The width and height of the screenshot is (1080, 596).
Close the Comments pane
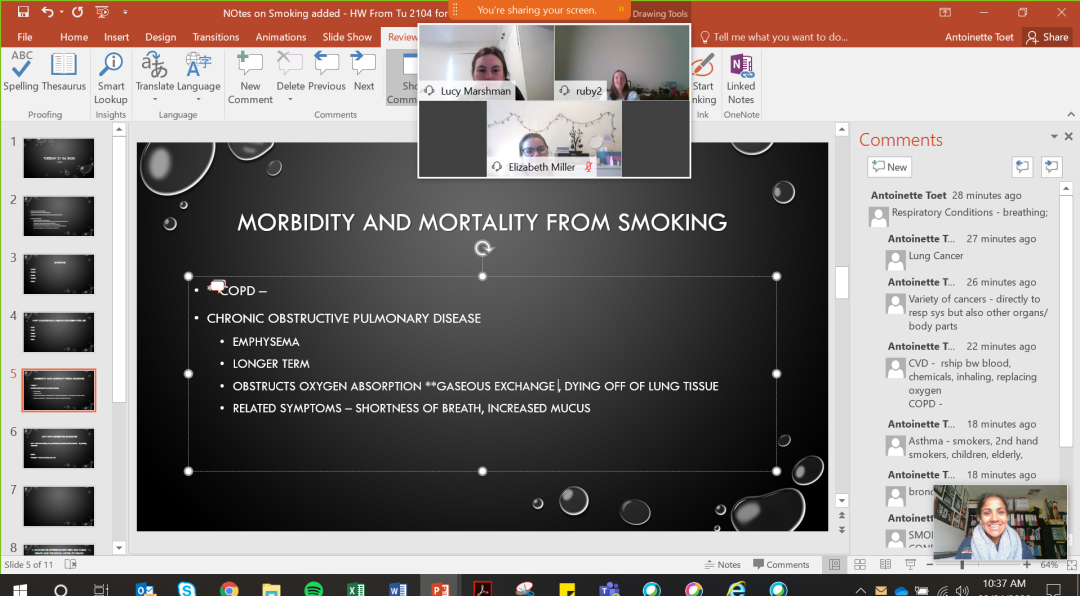click(x=1068, y=136)
